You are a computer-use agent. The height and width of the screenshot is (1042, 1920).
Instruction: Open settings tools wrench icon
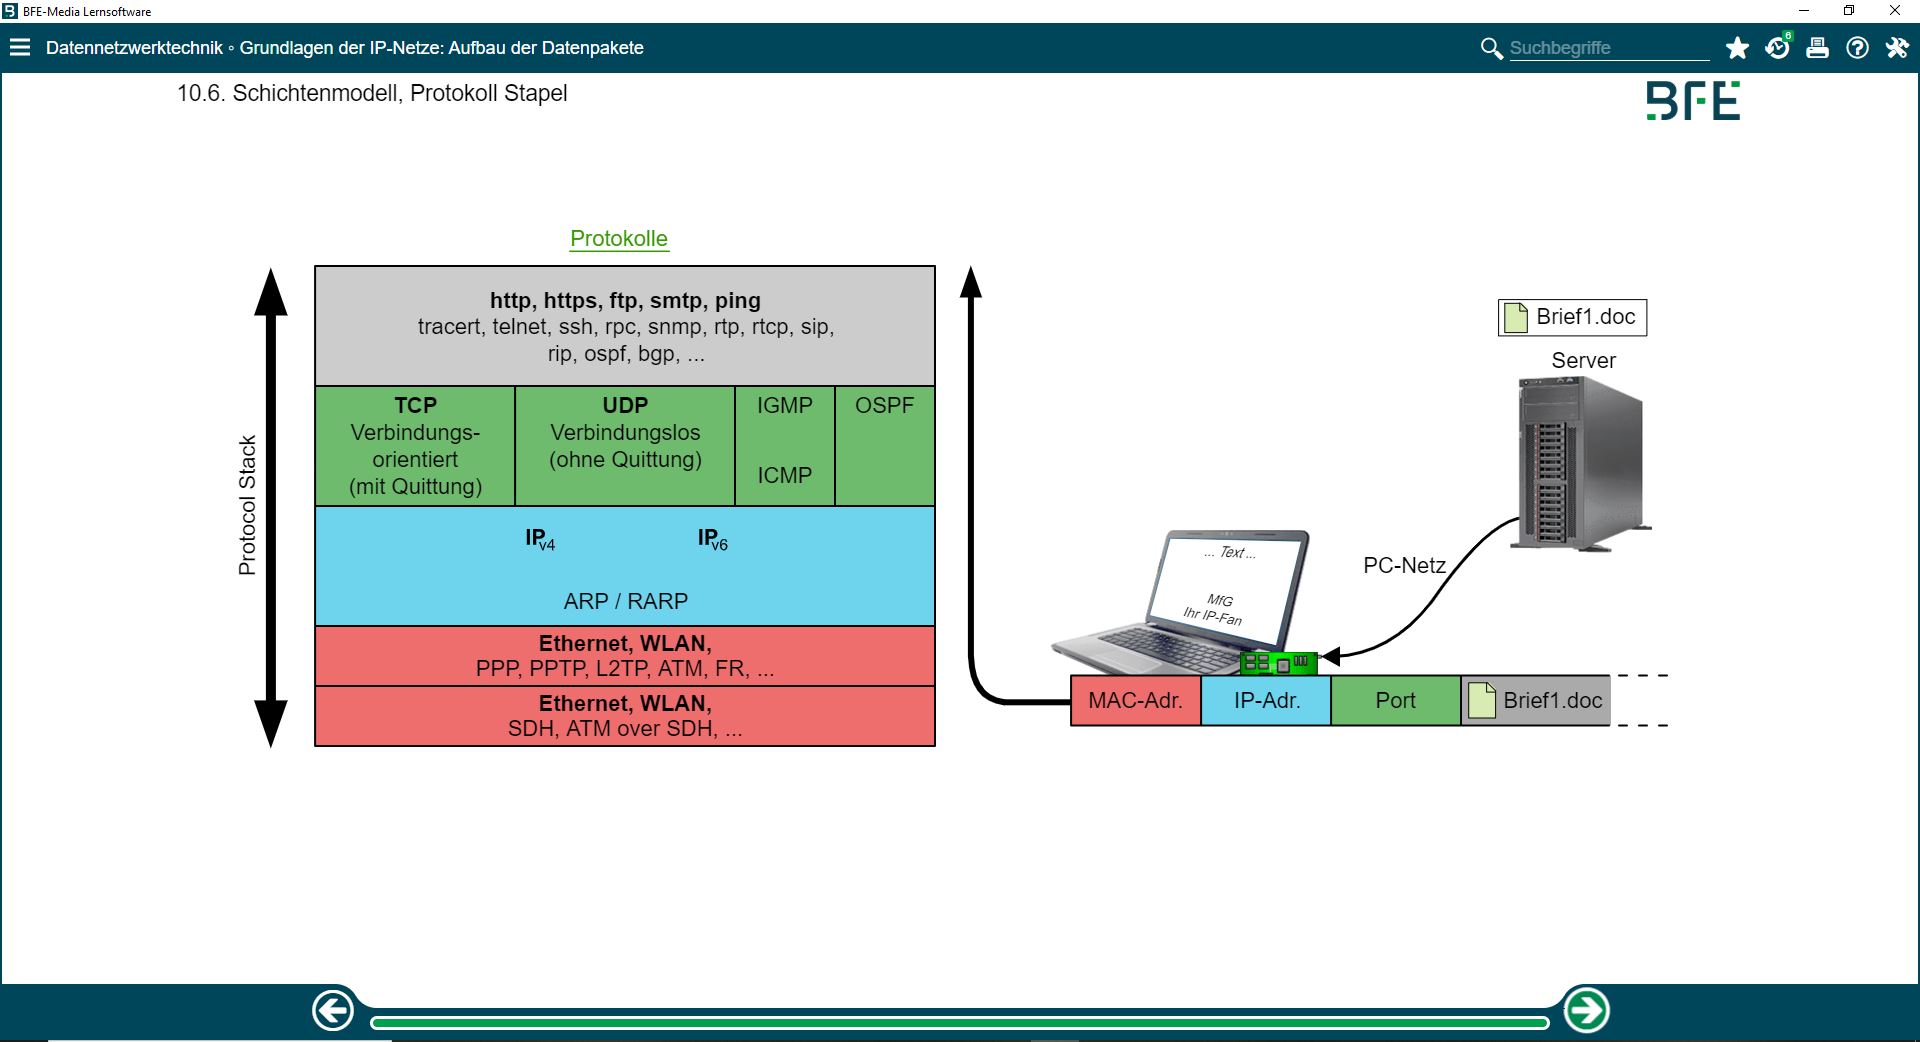1897,48
